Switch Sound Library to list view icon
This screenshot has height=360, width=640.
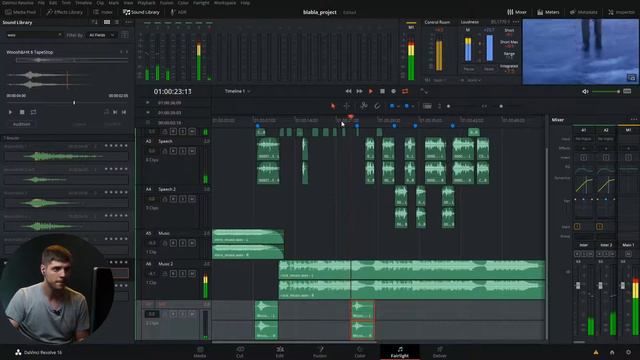(x=117, y=22)
